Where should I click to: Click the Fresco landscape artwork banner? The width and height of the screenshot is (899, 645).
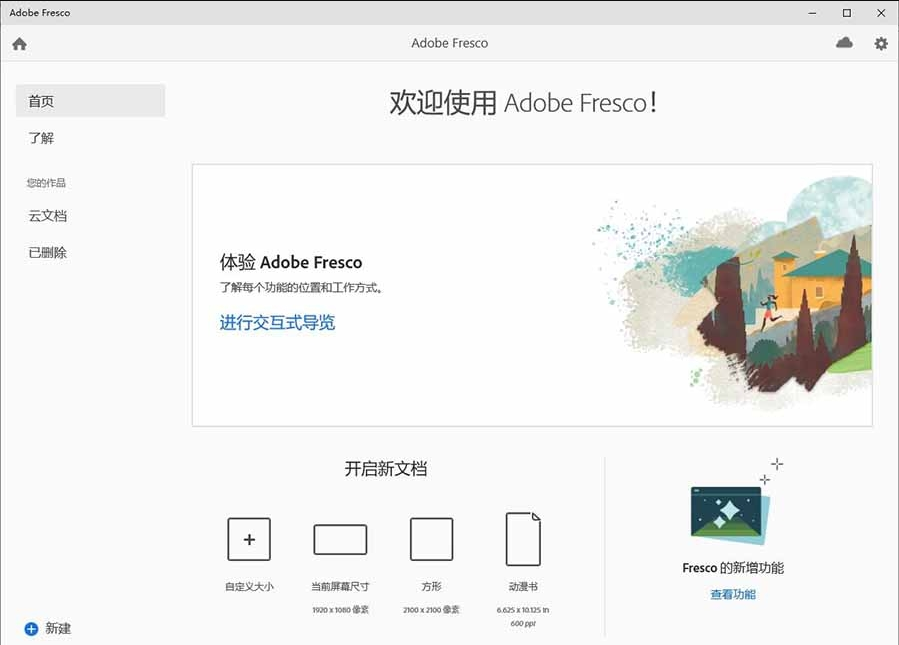733,292
